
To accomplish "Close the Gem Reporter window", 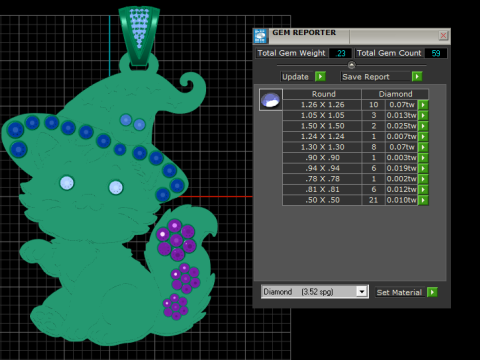I will [443, 35].
